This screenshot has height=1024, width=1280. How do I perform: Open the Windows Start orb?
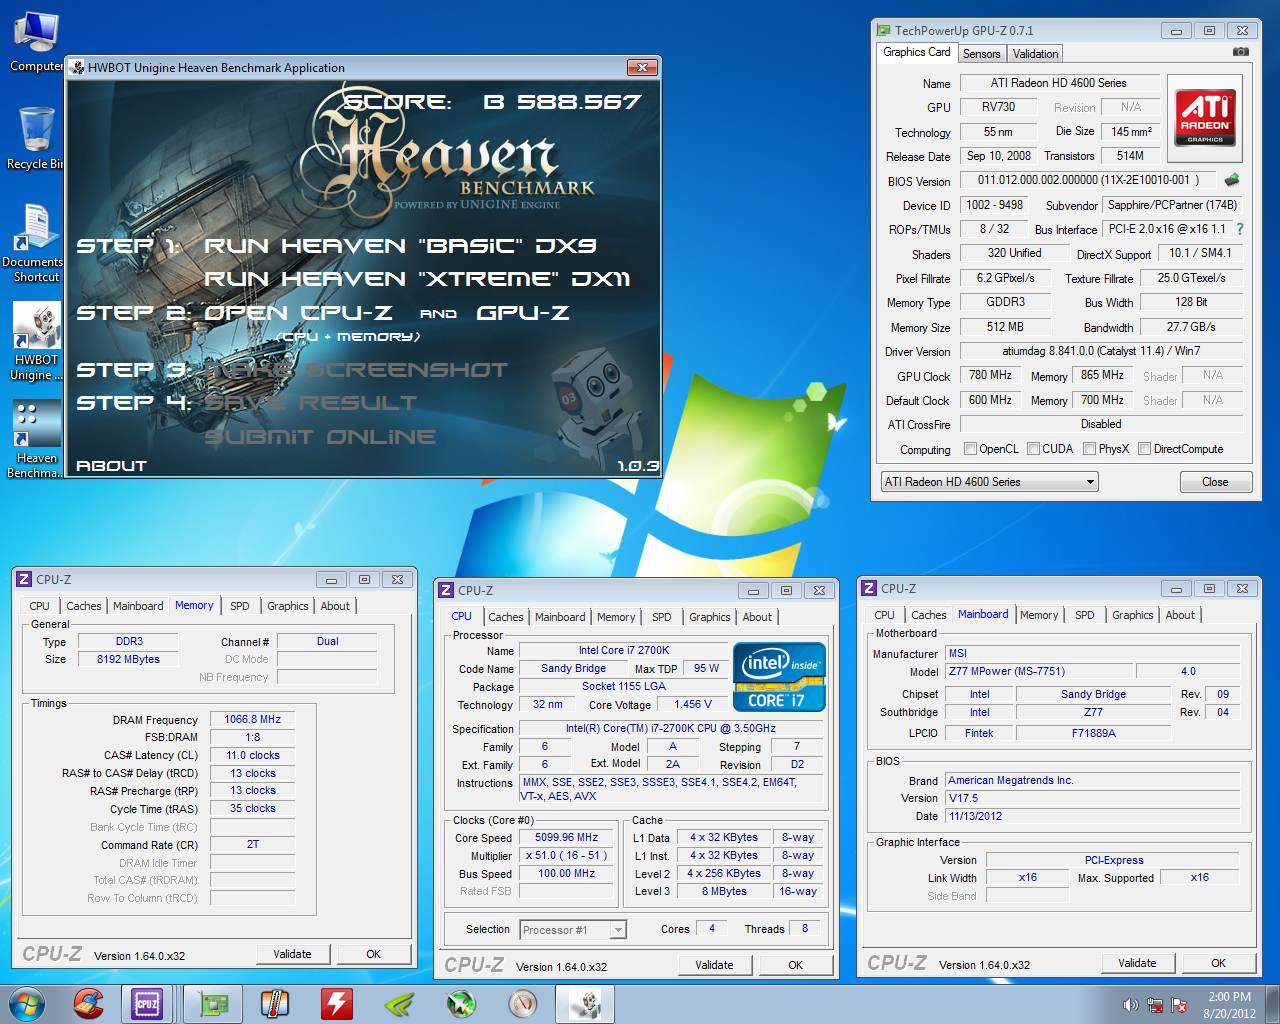click(27, 1004)
